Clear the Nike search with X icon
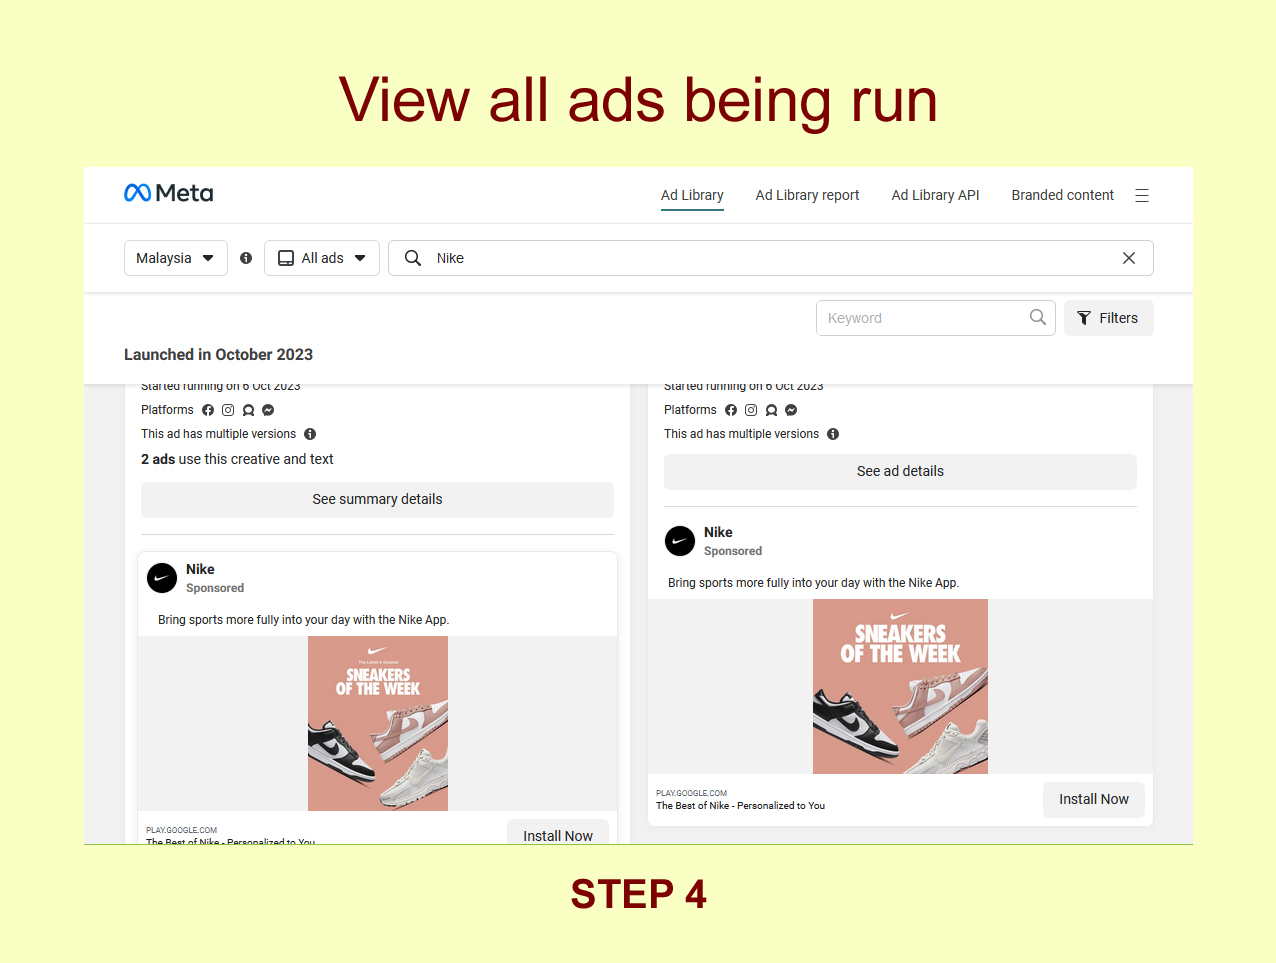 [1128, 258]
